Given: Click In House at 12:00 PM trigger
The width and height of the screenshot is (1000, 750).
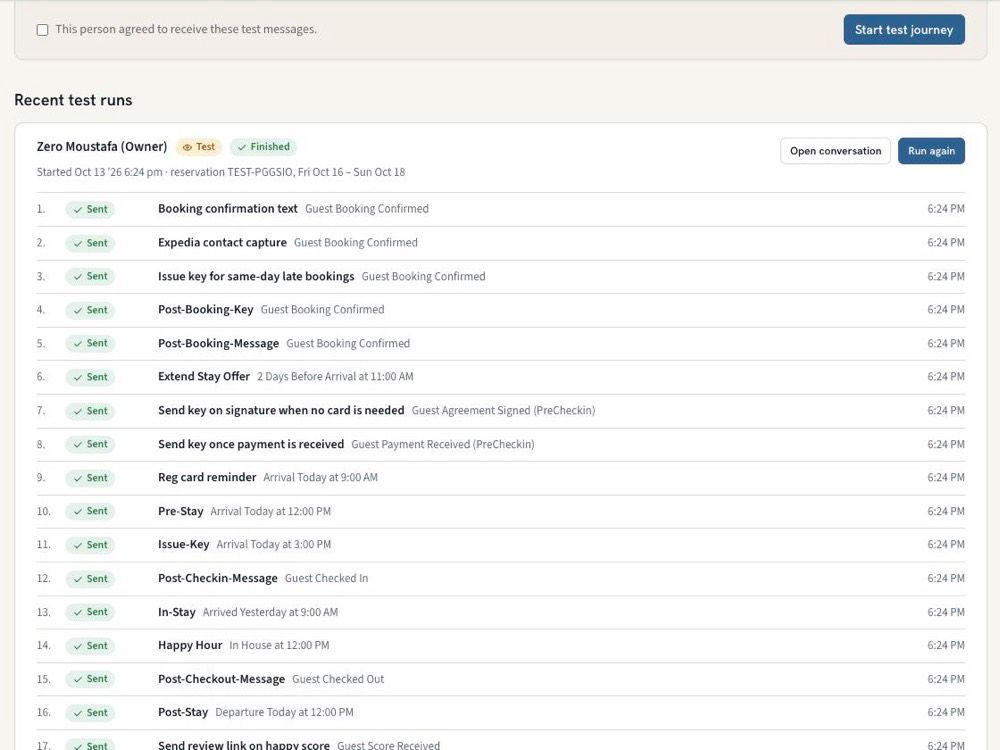Looking at the screenshot, I should click(x=279, y=645).
